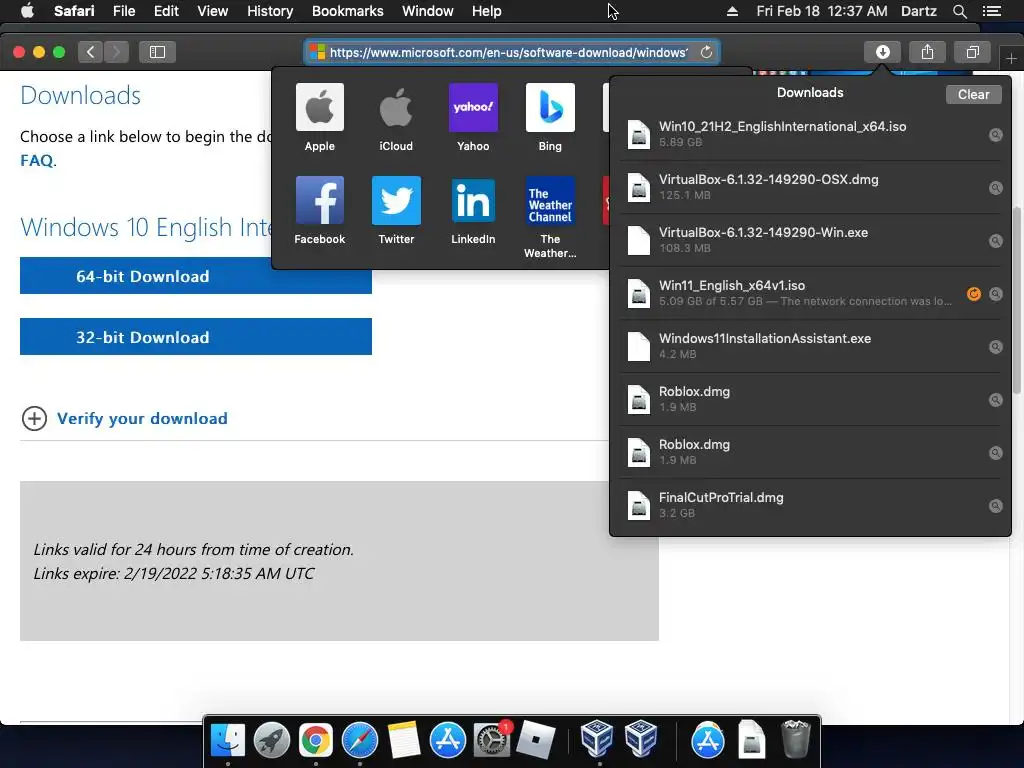The height and width of the screenshot is (768, 1024).
Task: Open the LinkedIn favorite icon
Action: pyautogui.click(x=473, y=200)
